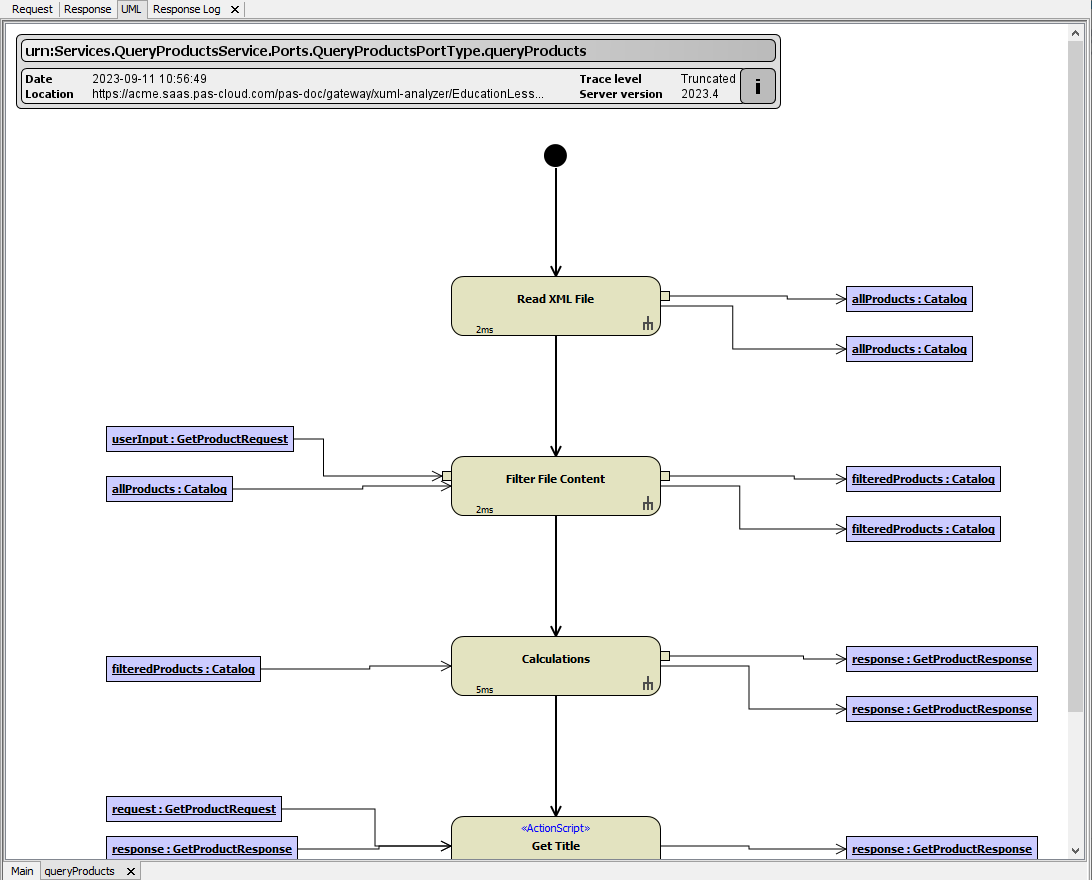Viewport: 1092px width, 880px height.
Task: Open the Response tab
Action: coord(87,9)
